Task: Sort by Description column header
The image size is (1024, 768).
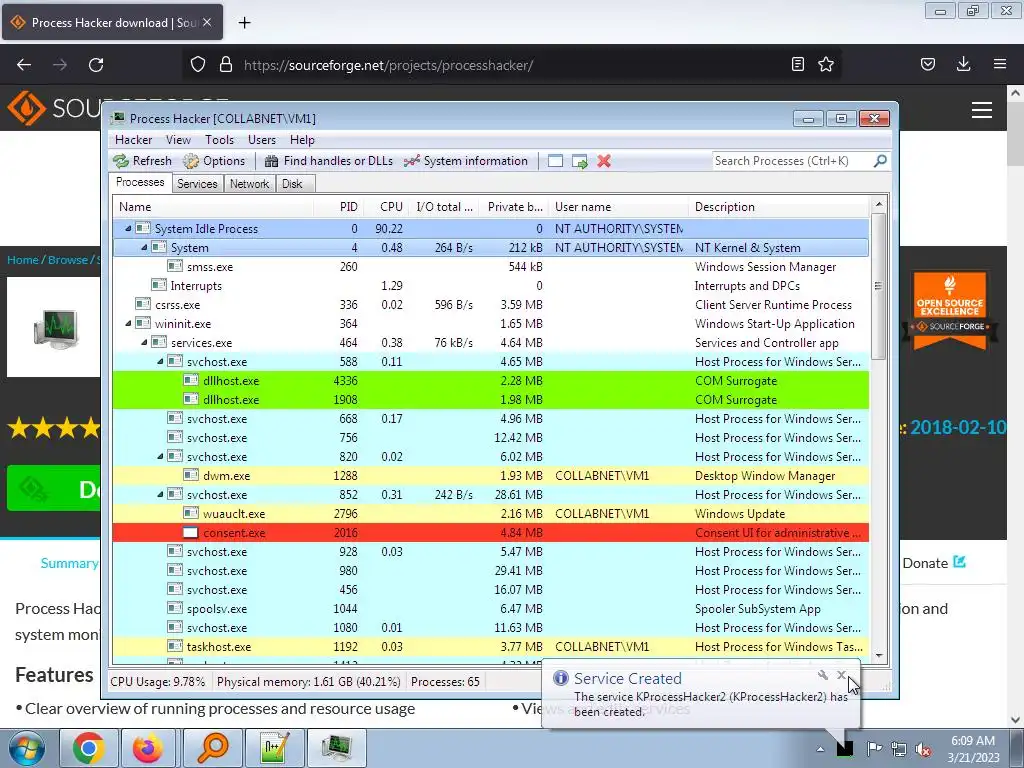Action: [x=779, y=207]
